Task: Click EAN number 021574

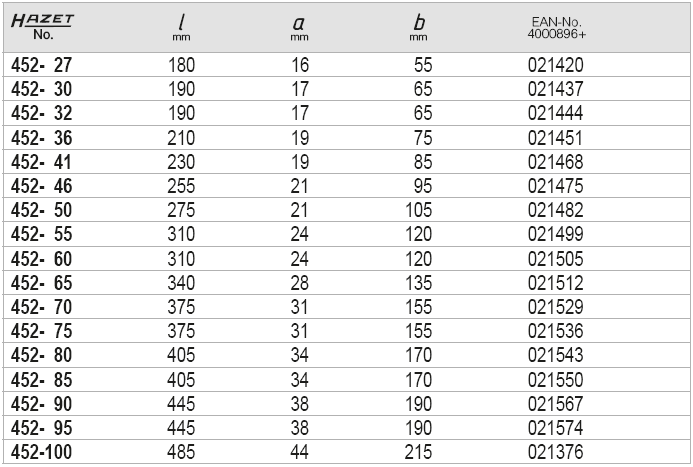Action: [556, 428]
